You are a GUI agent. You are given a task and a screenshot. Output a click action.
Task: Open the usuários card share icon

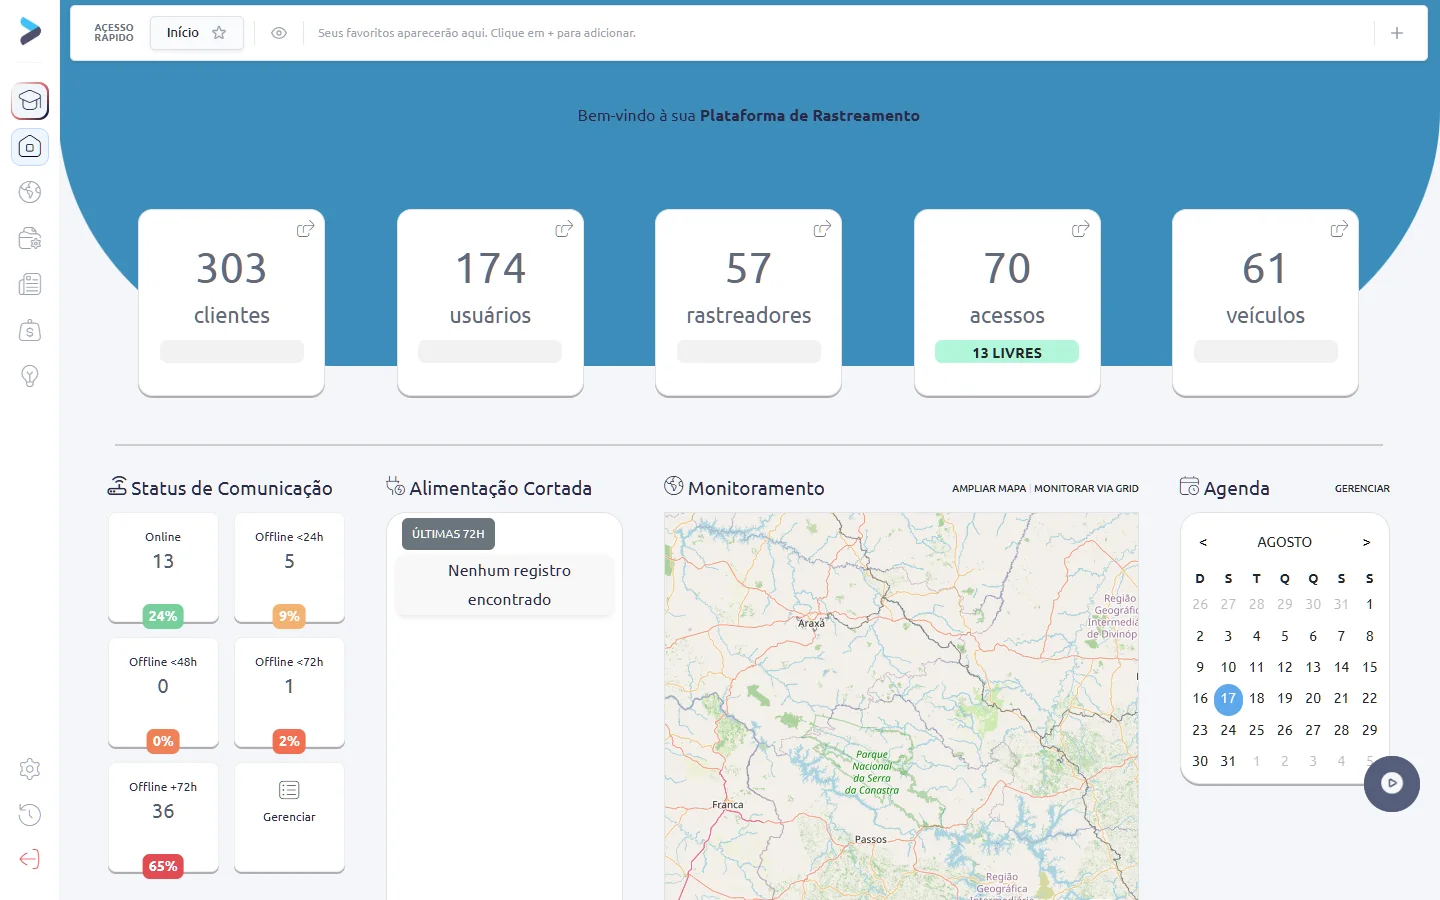[x=564, y=229]
